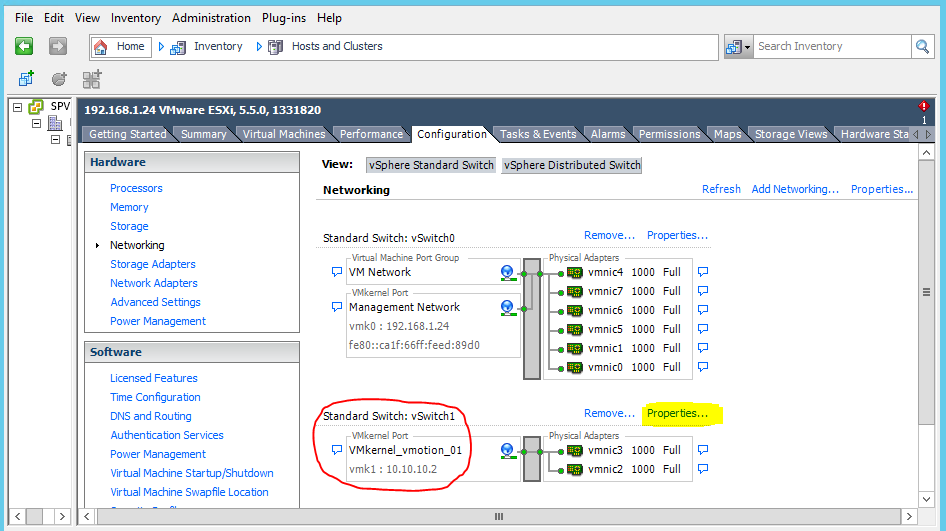Screen dimensions: 946x531
Task: Click speech bubble left of VMkernel_vmotion_01
Action: tap(337, 450)
